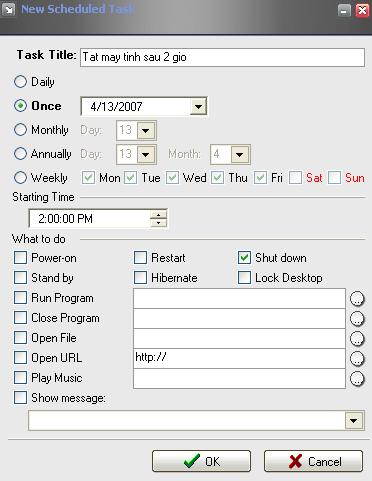This screenshot has height=481, width=372.
Task: Click into the Task Title text field
Action: click(x=222, y=57)
